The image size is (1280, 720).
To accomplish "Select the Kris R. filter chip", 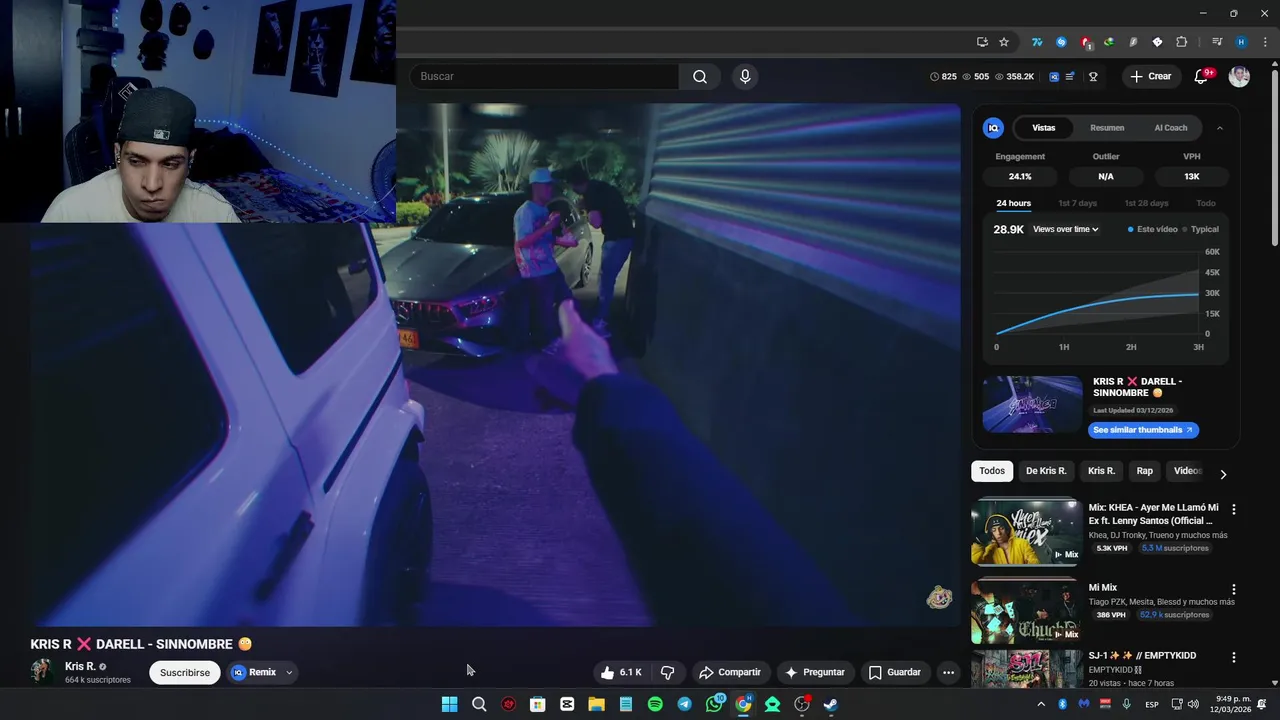I will 1101,471.
